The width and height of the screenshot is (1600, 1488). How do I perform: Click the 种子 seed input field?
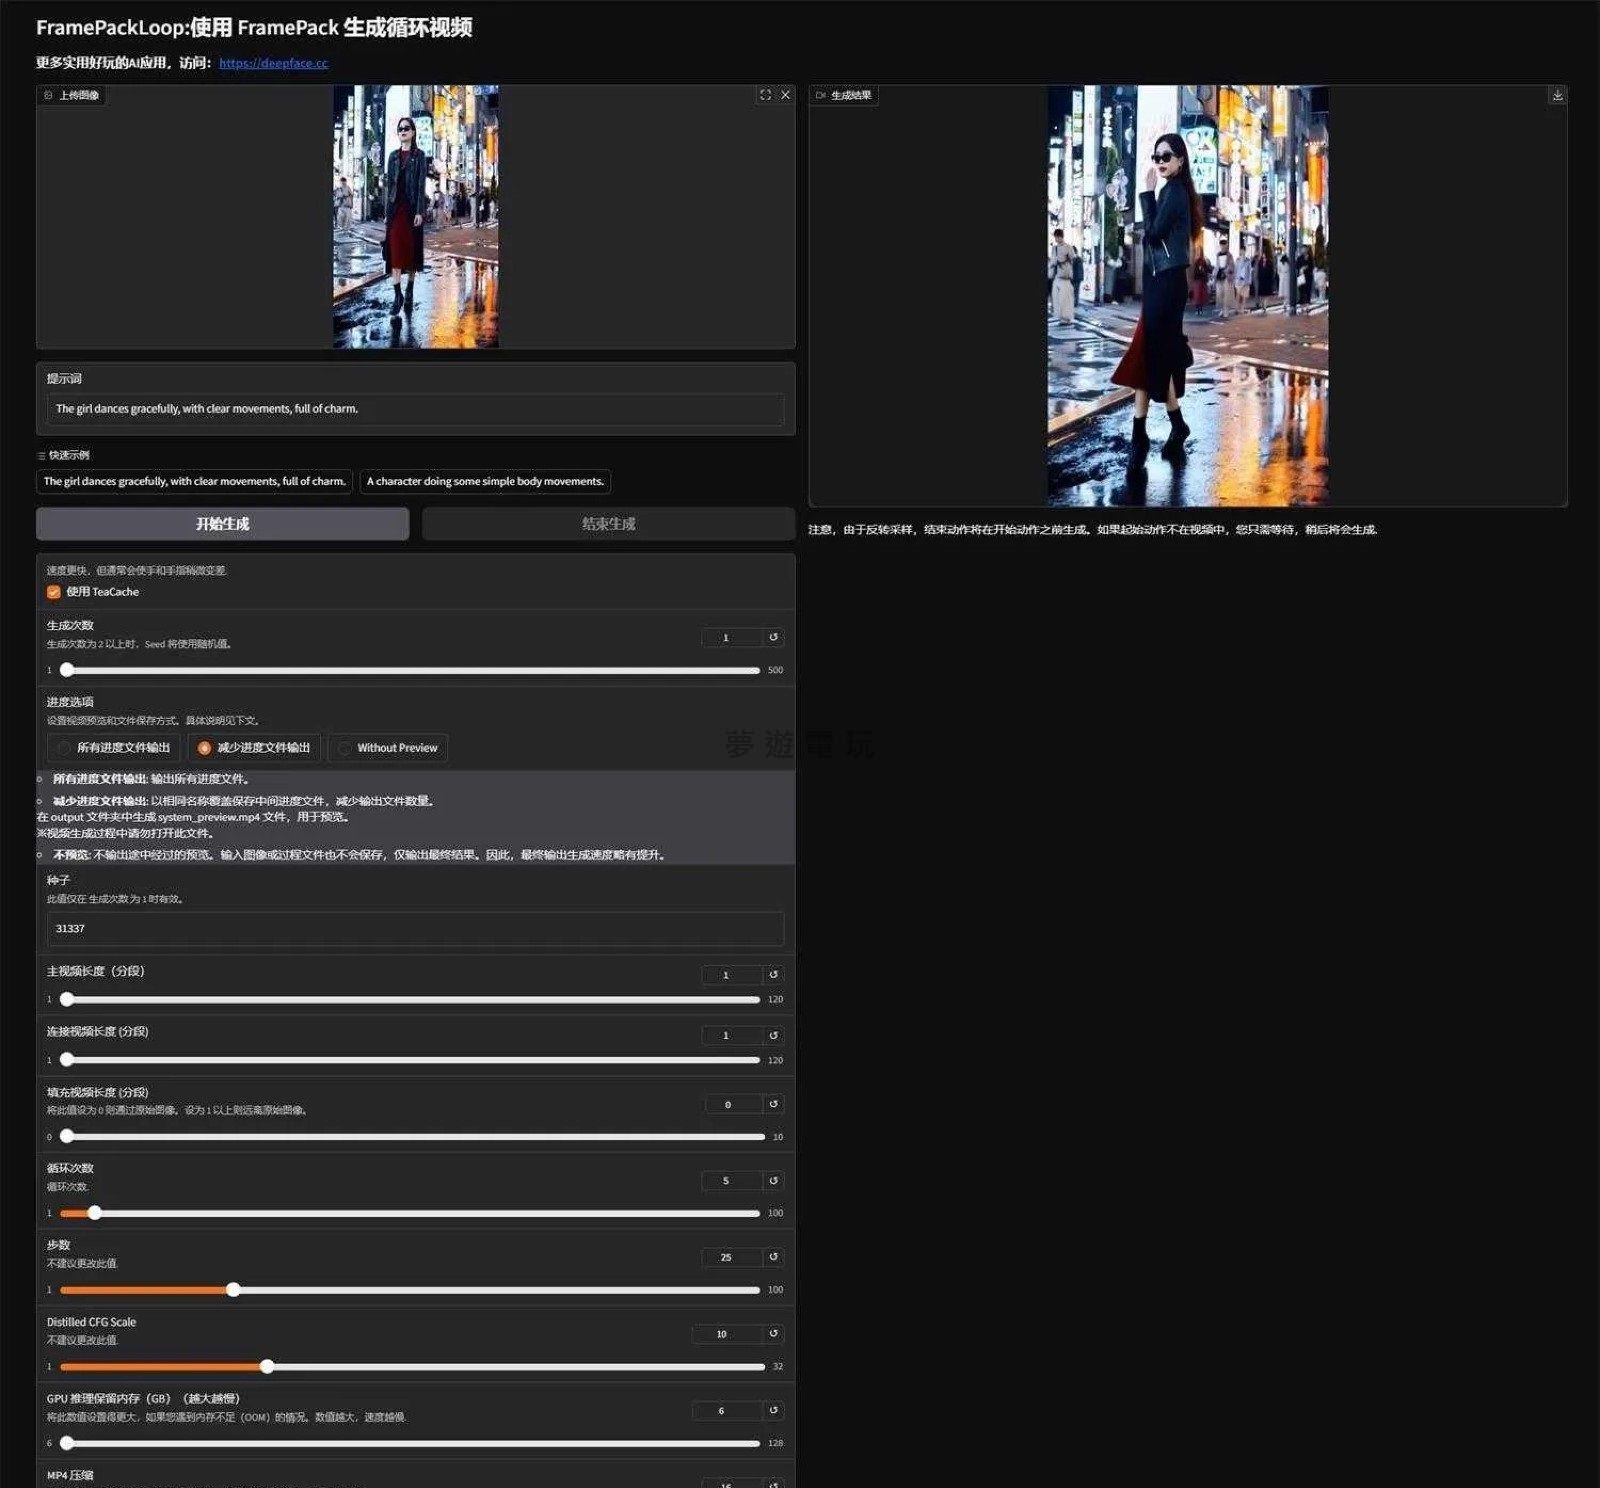coord(415,929)
